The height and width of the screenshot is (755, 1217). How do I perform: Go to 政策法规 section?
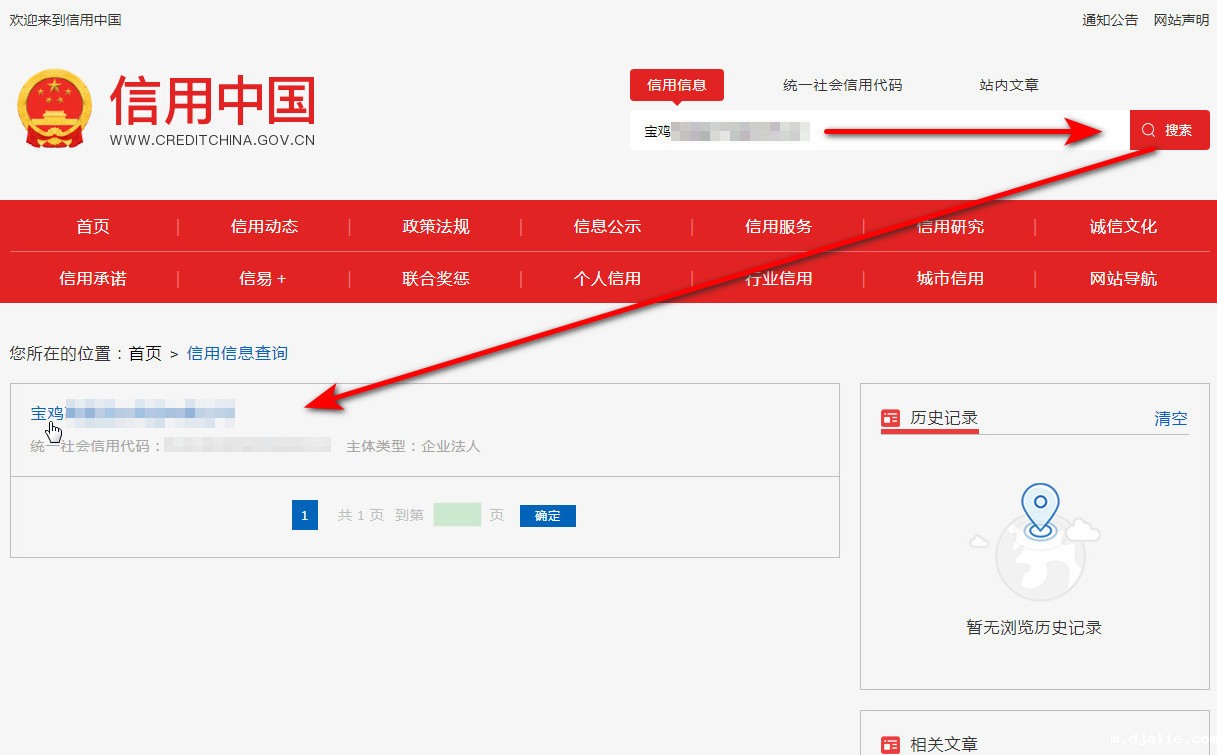click(x=436, y=227)
